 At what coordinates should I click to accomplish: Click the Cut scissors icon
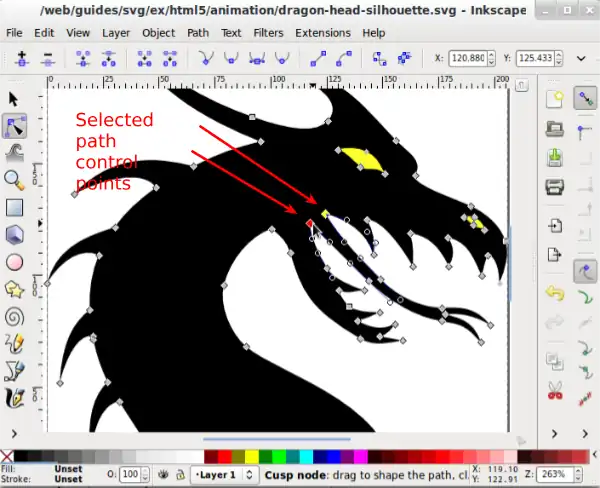pyautogui.click(x=555, y=391)
